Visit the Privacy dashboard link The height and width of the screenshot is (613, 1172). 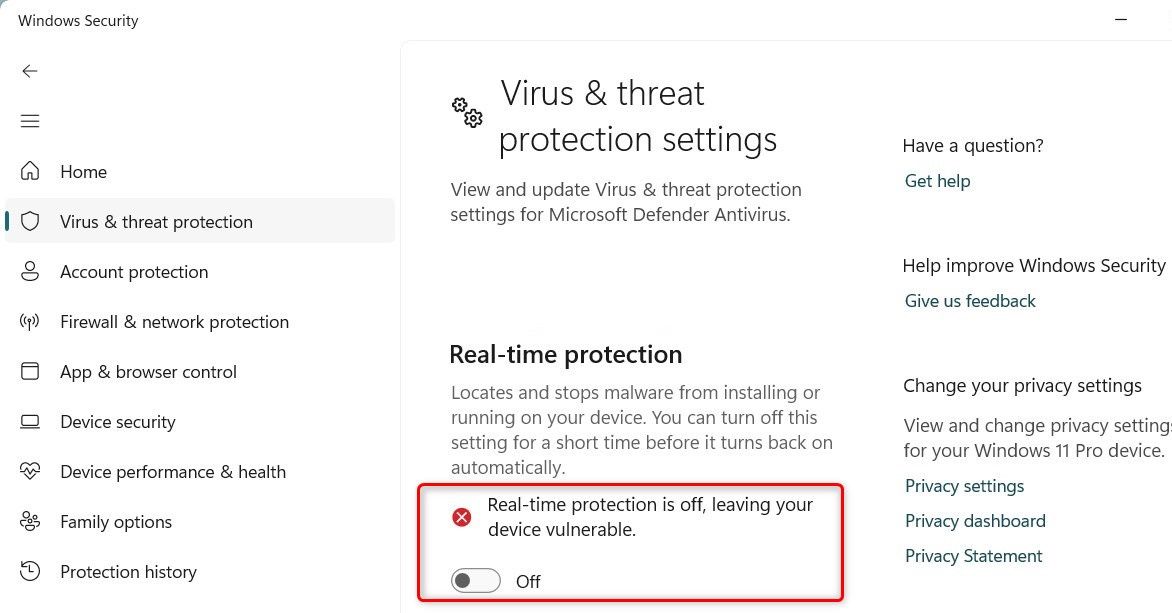tap(975, 521)
